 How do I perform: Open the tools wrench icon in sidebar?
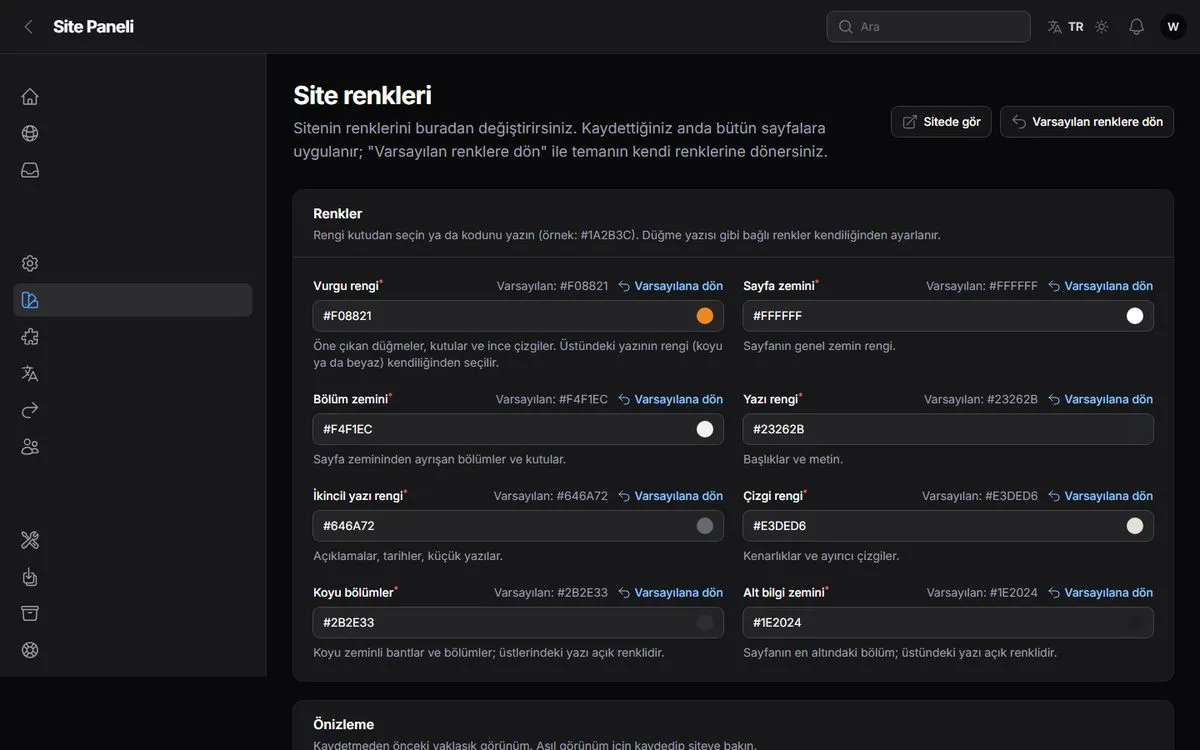(x=30, y=540)
